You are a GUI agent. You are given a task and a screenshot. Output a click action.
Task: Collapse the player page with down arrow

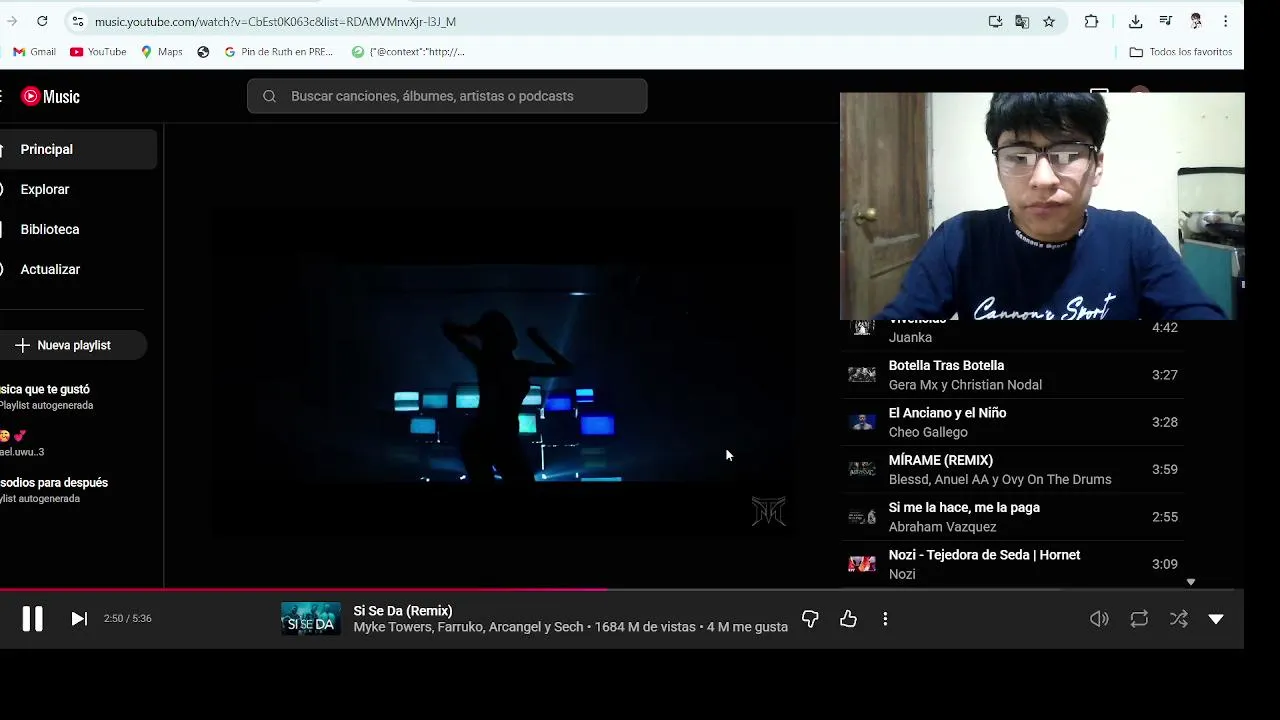tap(1216, 619)
